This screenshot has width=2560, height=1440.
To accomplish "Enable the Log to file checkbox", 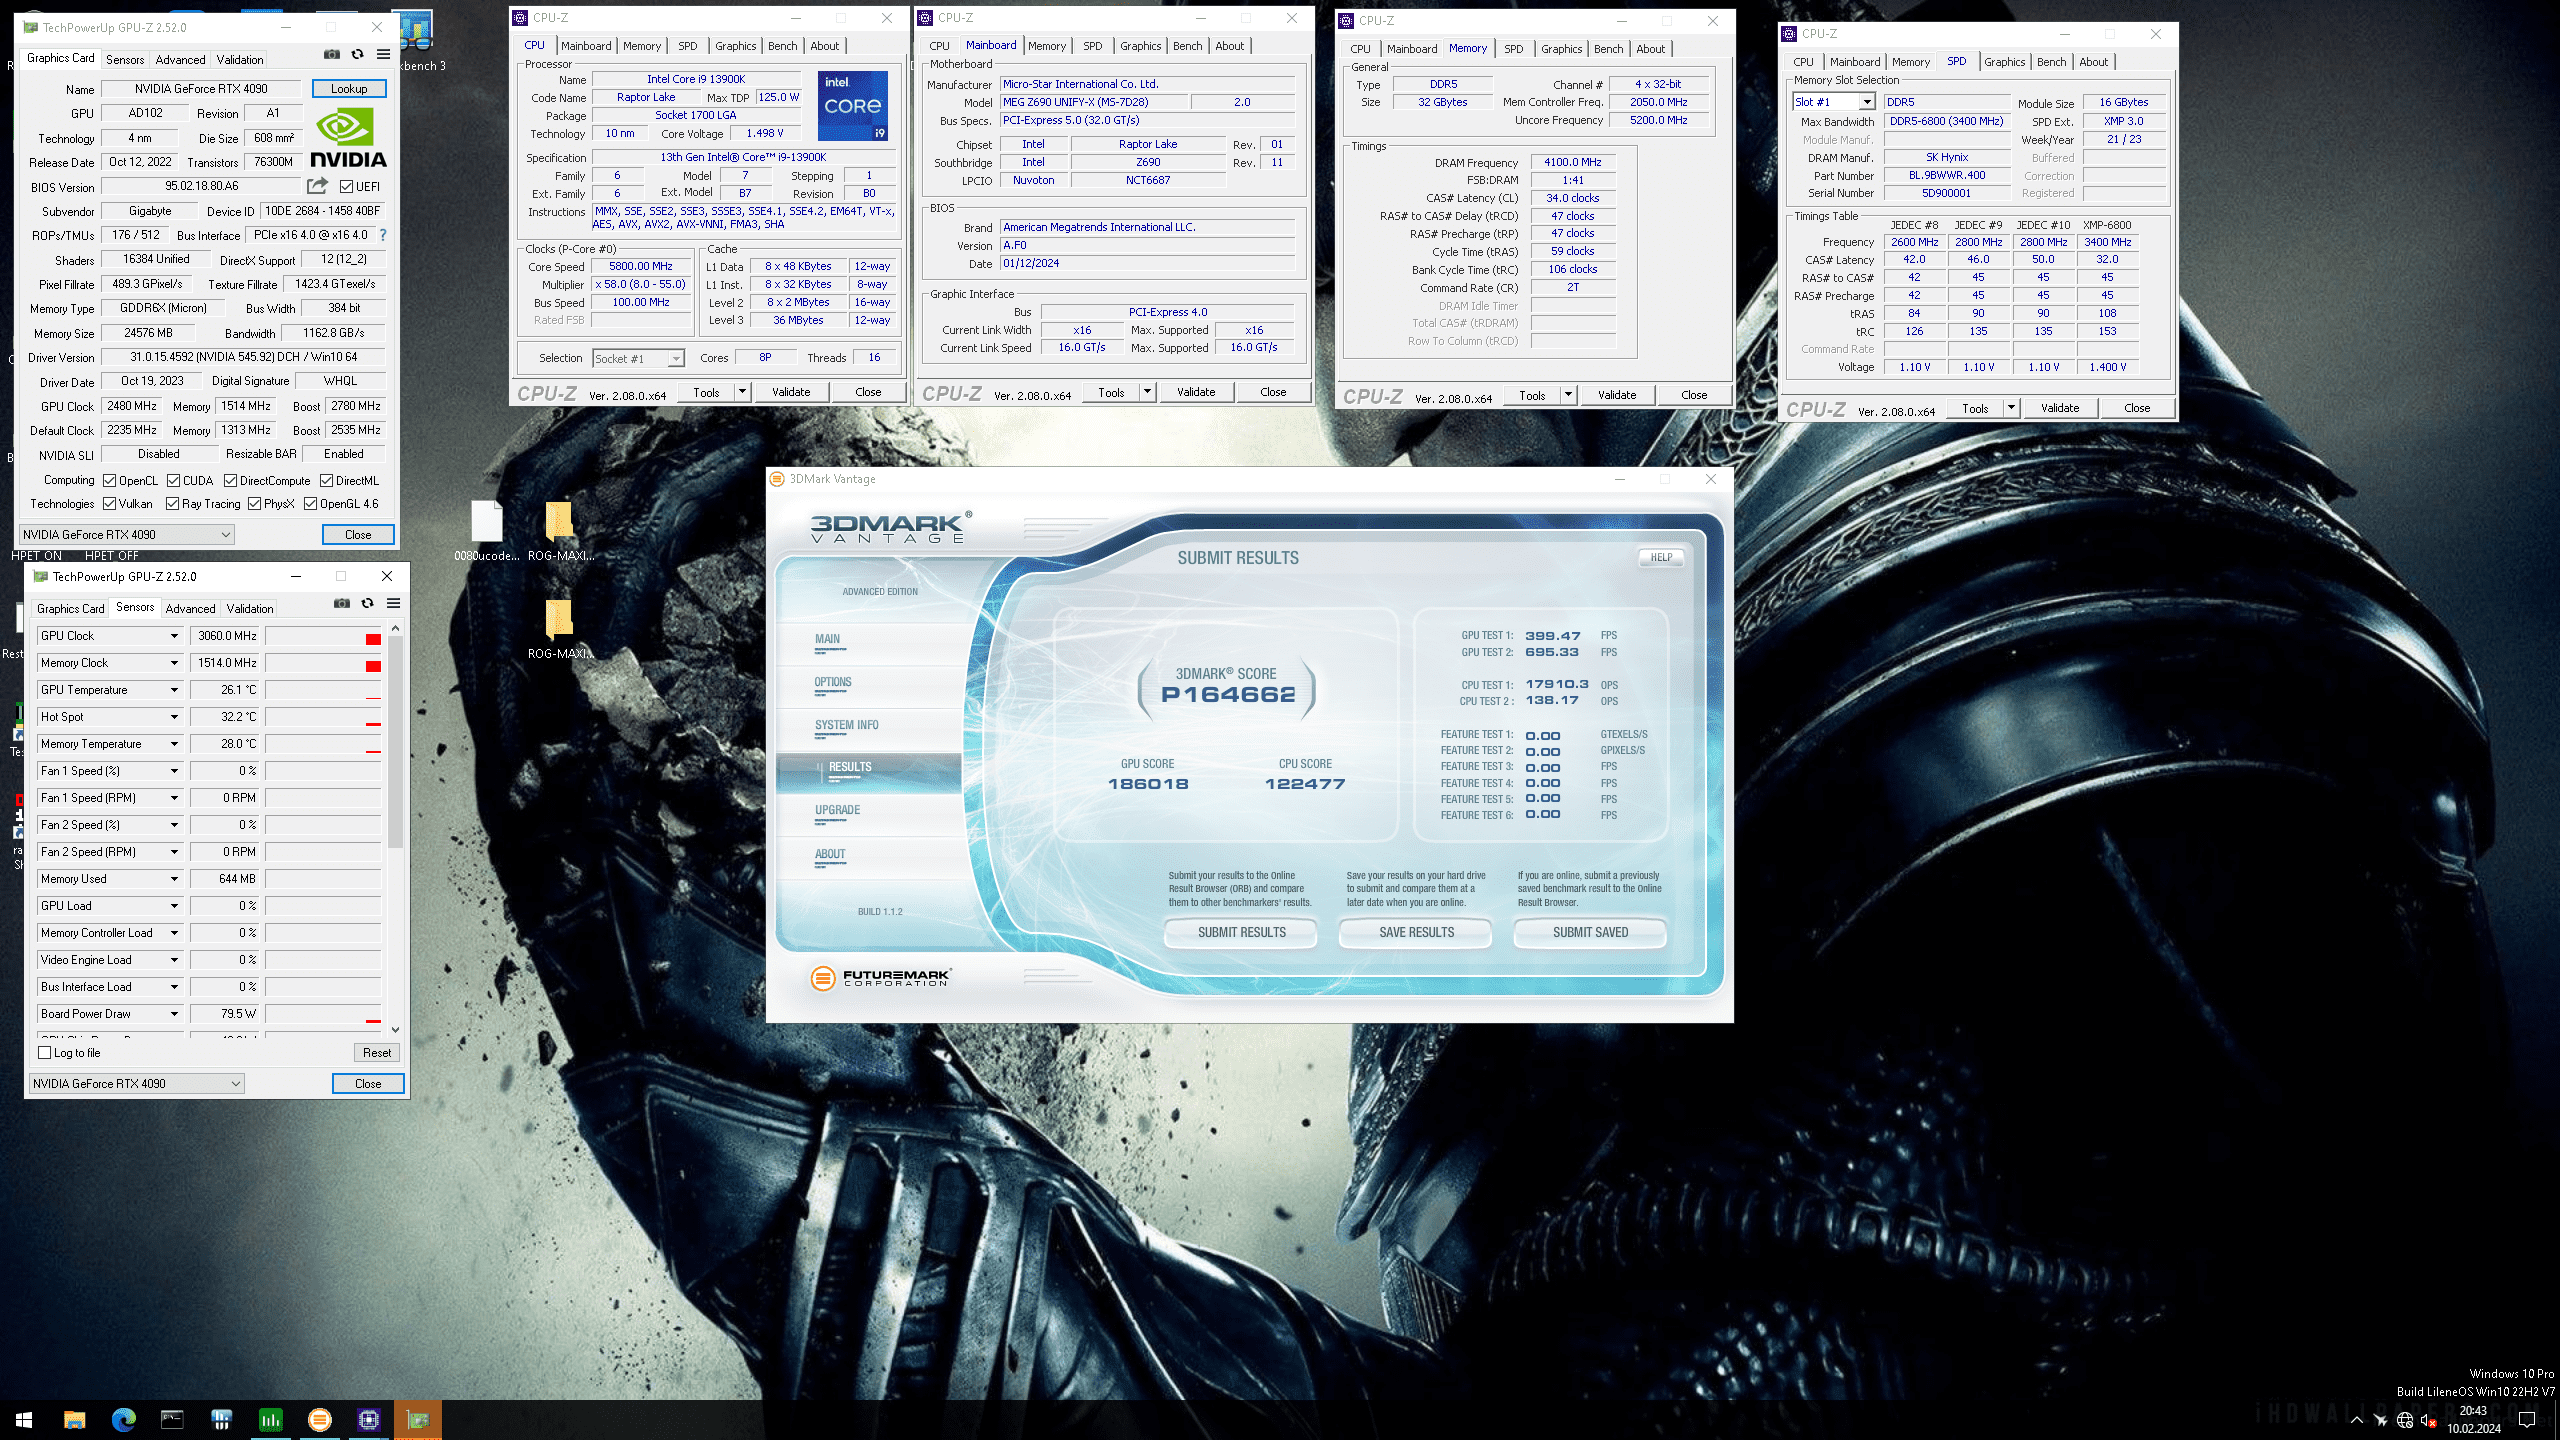I will 45,1053.
